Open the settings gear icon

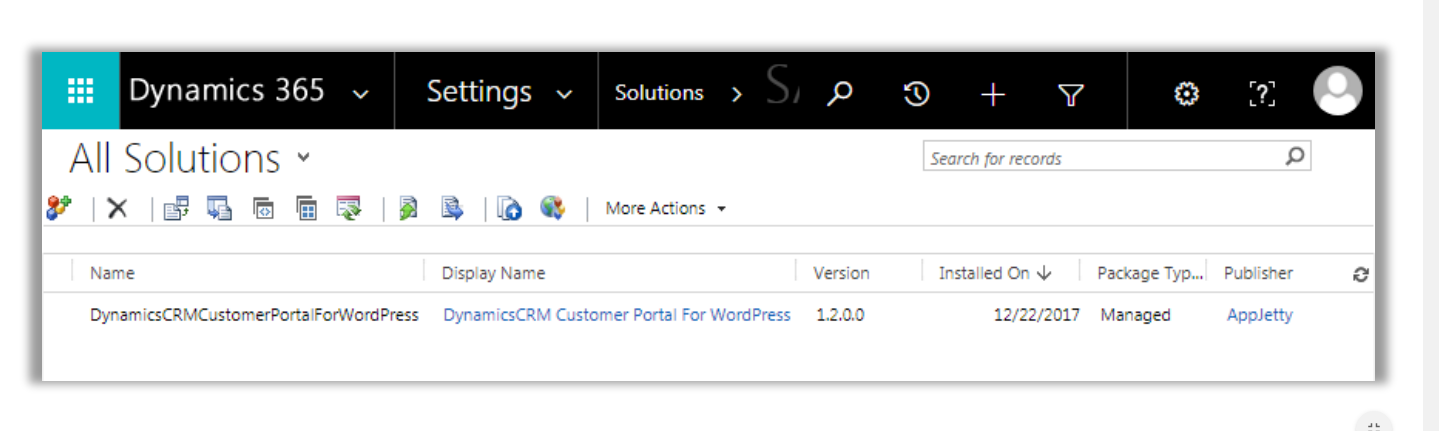1186,93
